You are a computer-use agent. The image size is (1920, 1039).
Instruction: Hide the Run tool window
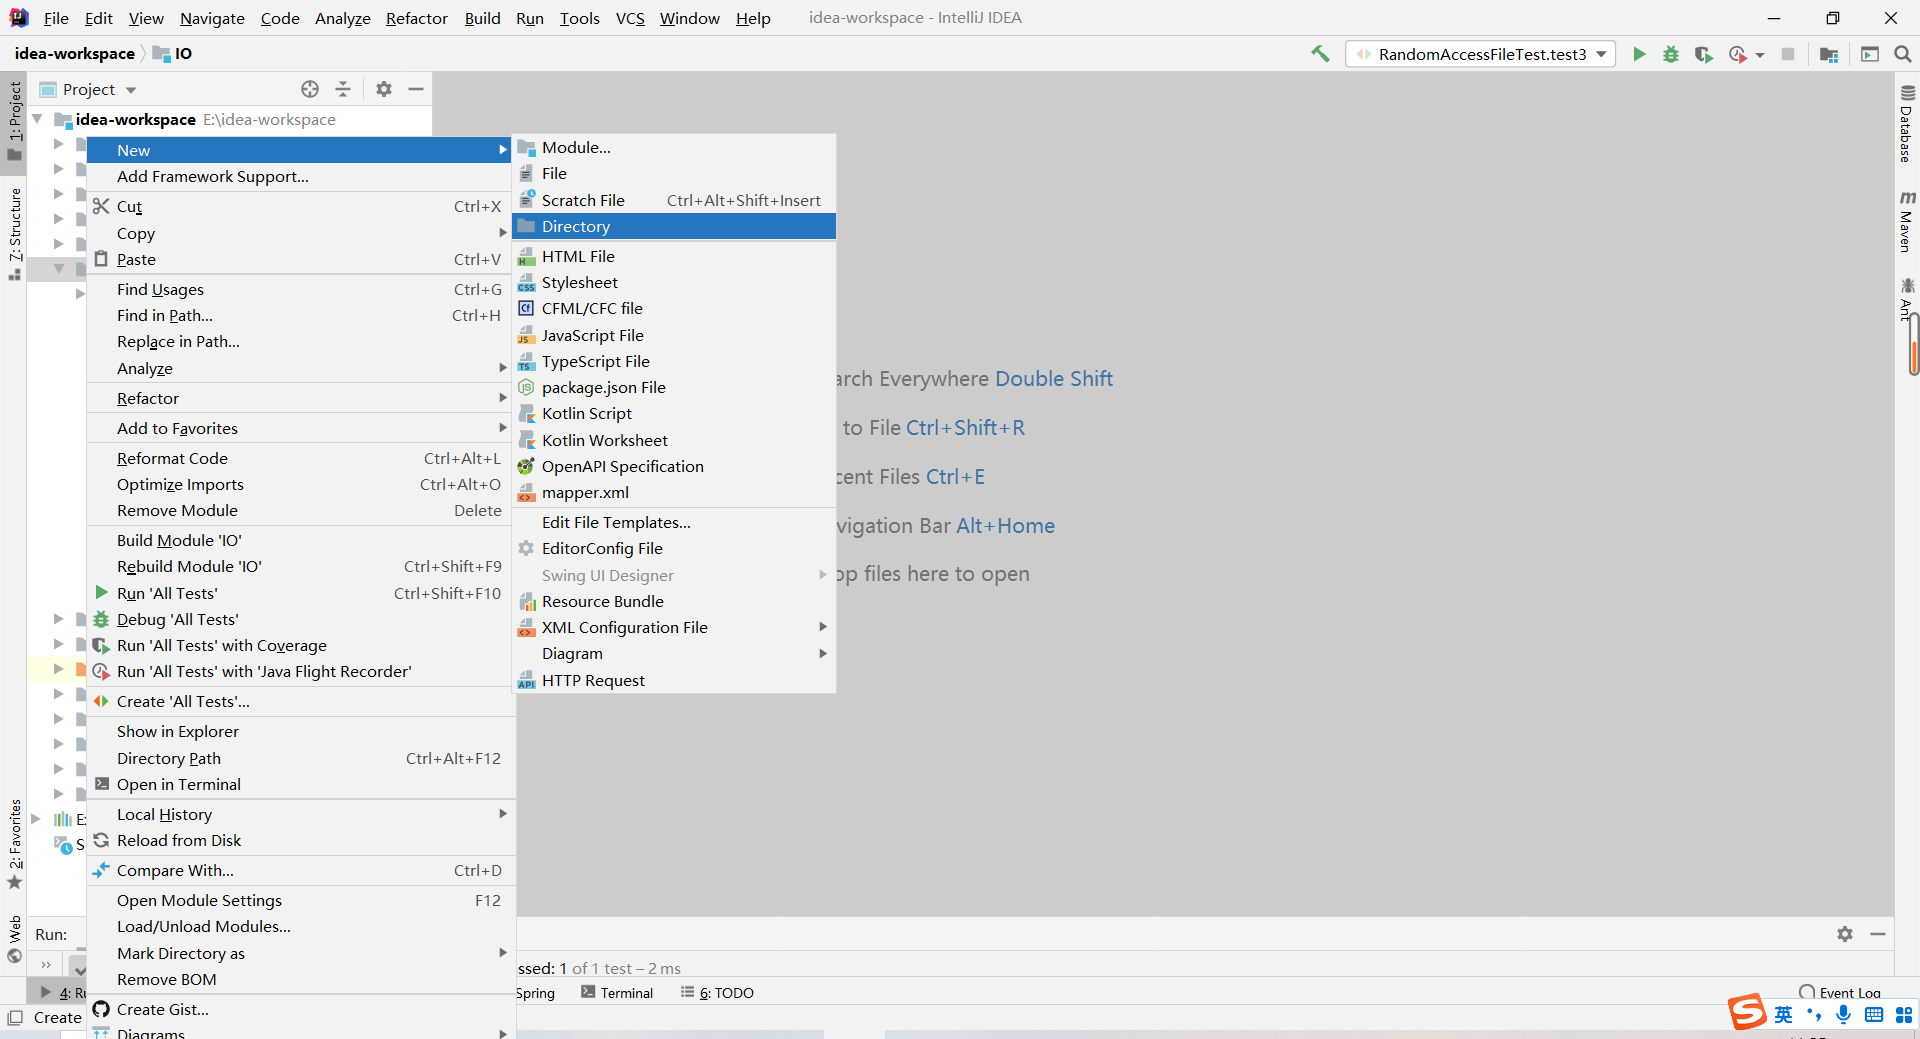pos(1878,934)
